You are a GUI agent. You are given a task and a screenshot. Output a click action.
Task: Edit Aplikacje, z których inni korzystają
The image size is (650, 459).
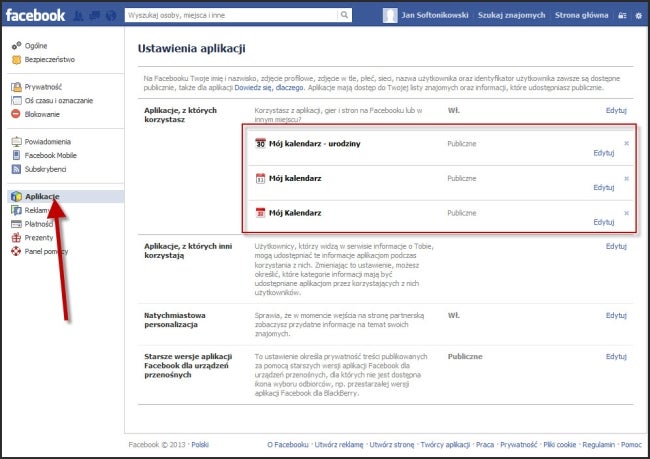(x=616, y=246)
